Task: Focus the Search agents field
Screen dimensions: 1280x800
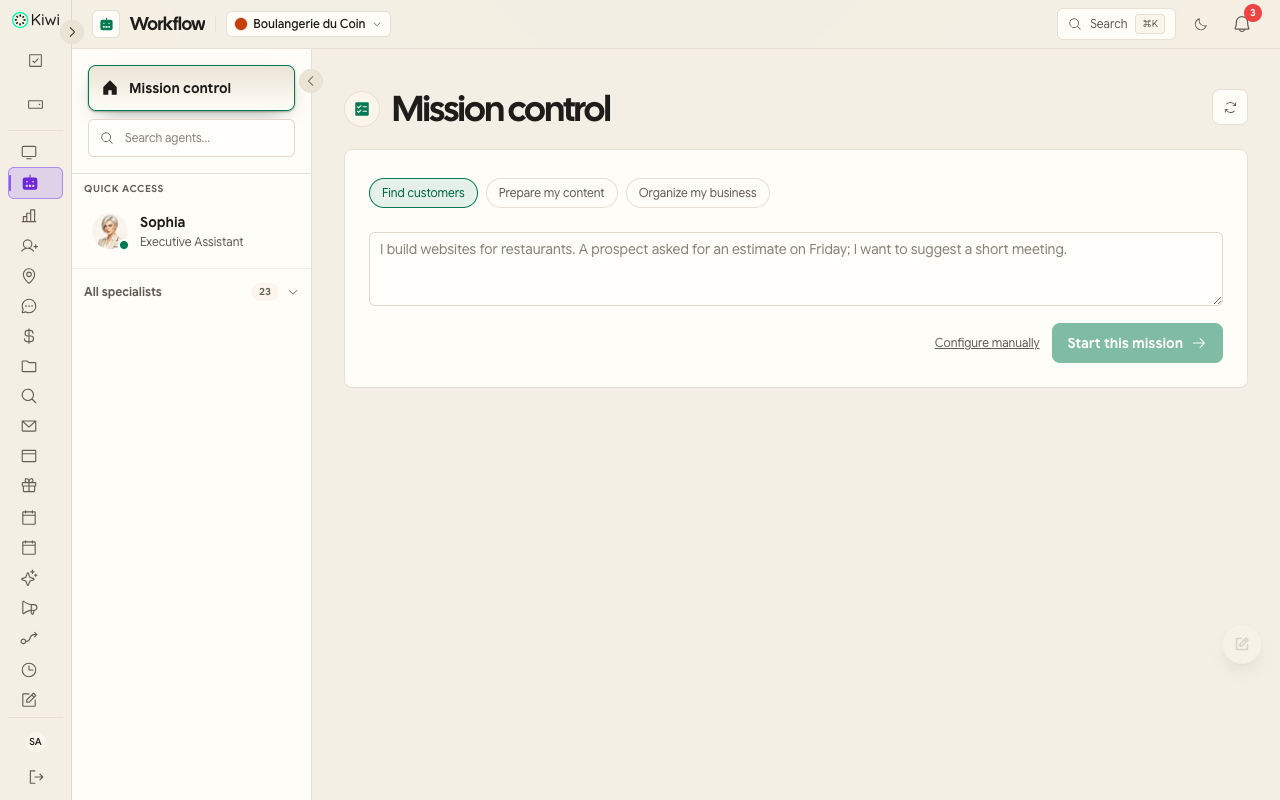Action: [191, 138]
